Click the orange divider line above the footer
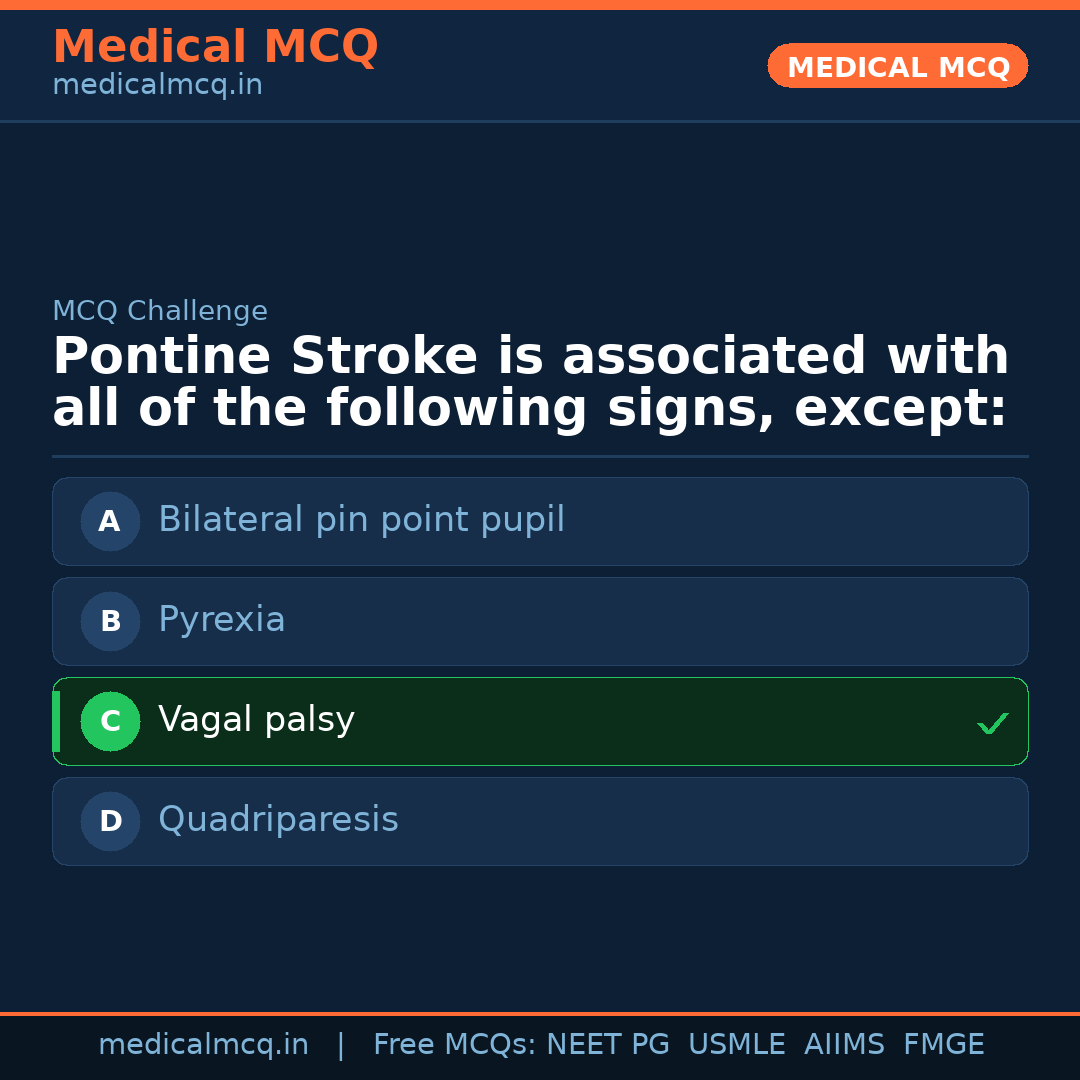This screenshot has width=1080, height=1080. click(x=540, y=1015)
